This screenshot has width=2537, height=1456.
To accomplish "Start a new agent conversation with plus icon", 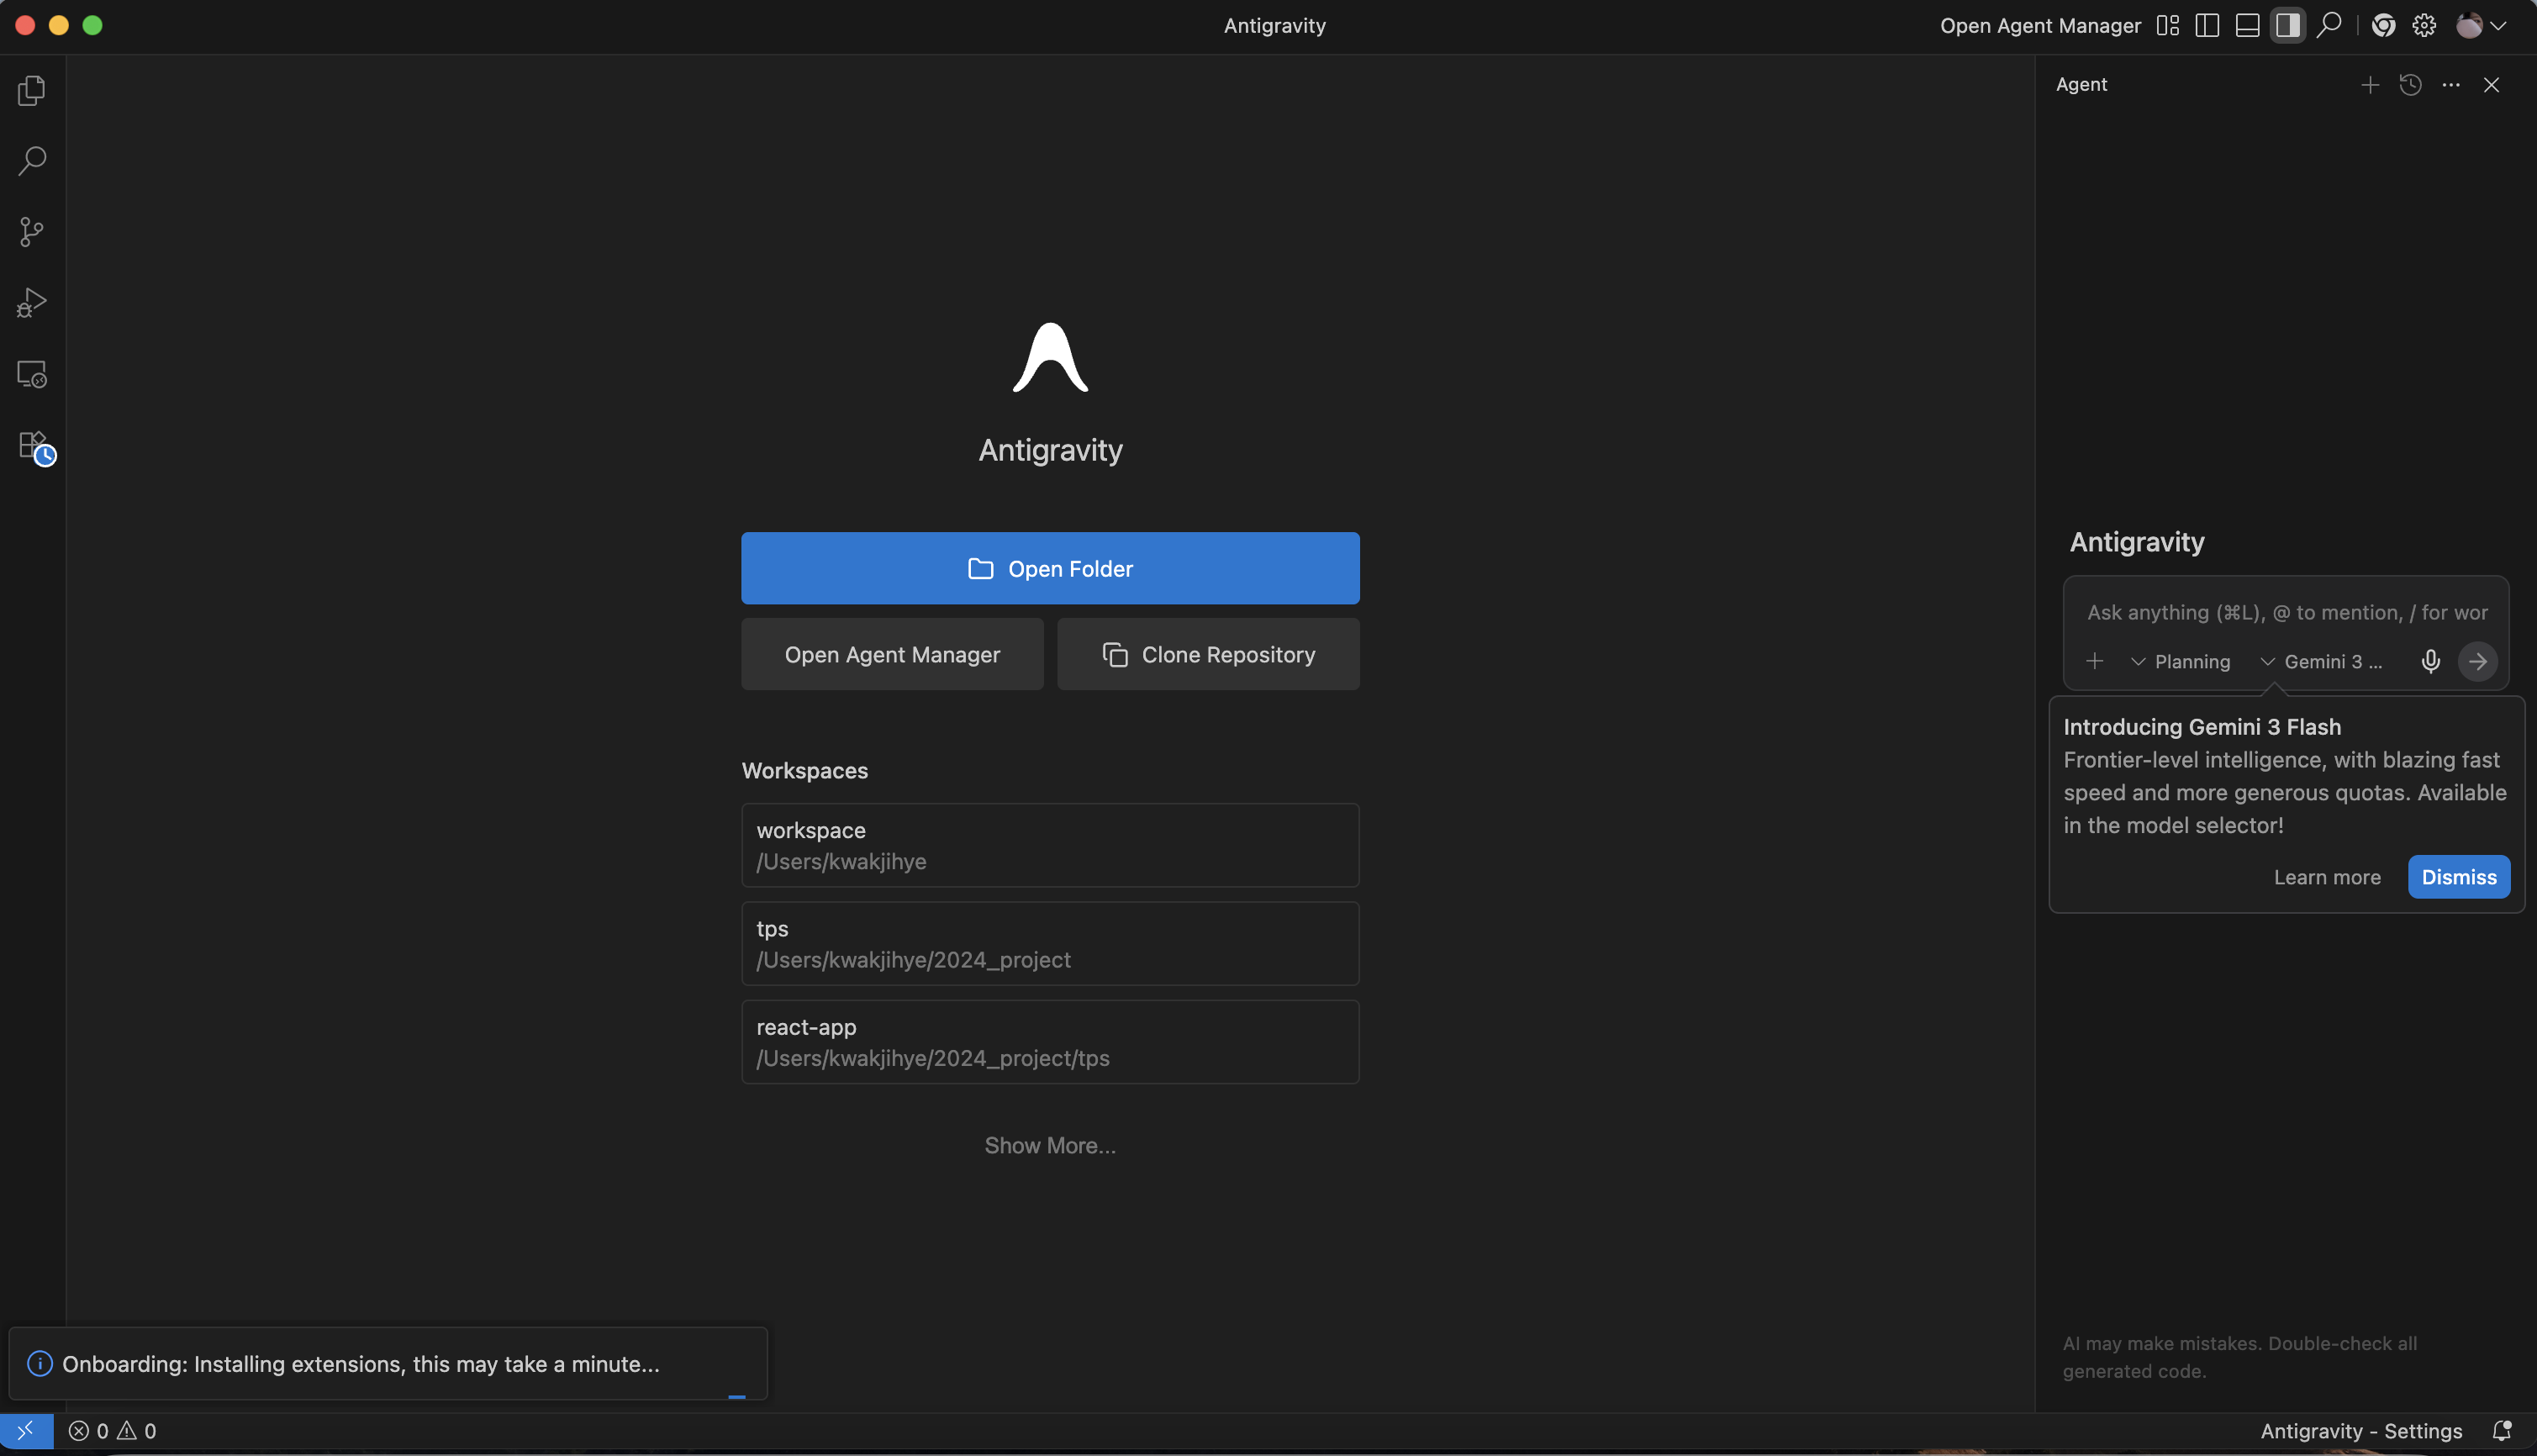I will 2370,85.
